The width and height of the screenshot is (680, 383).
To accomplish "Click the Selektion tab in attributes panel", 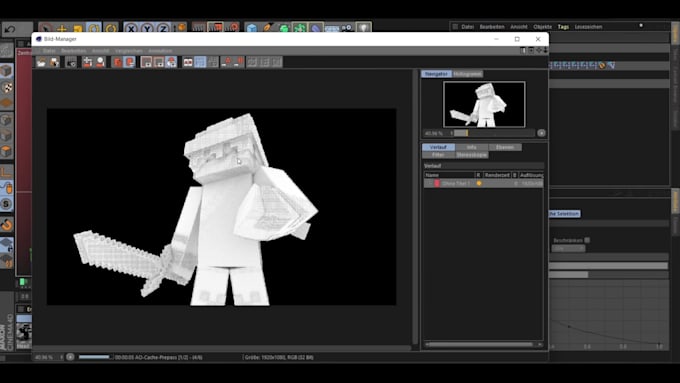I will point(564,214).
